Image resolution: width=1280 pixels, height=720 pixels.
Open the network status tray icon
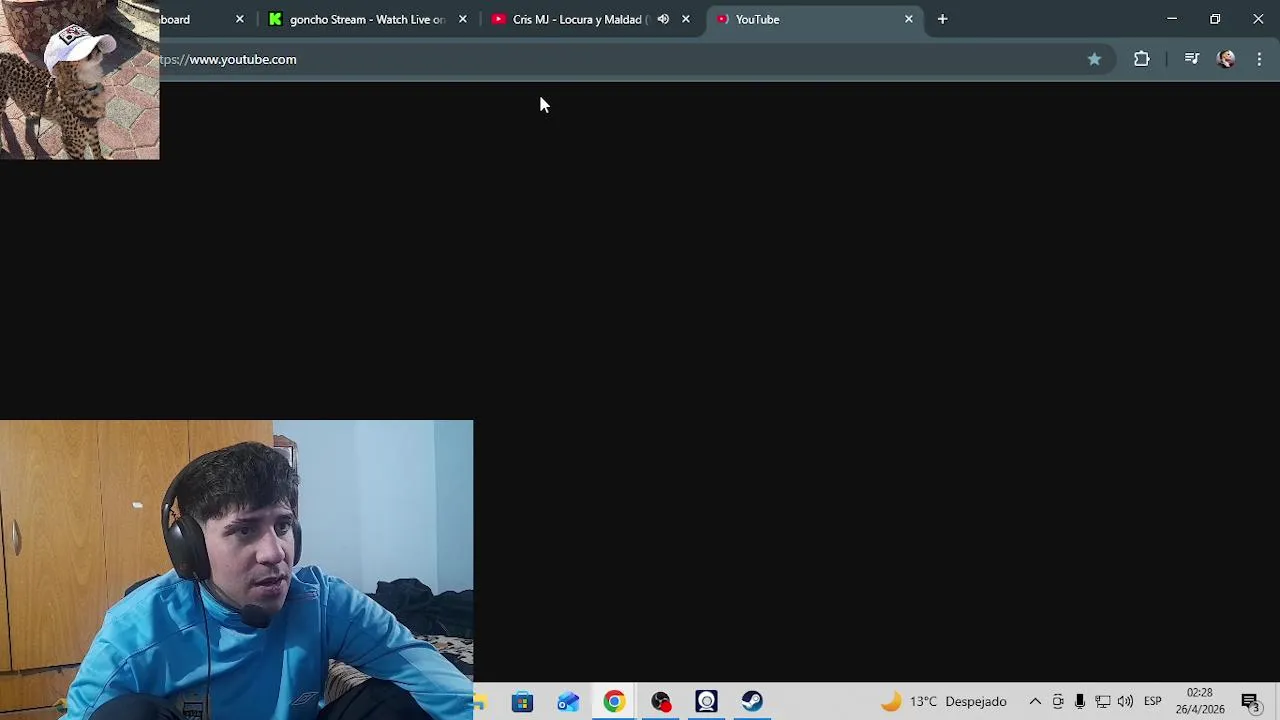coord(1102,702)
